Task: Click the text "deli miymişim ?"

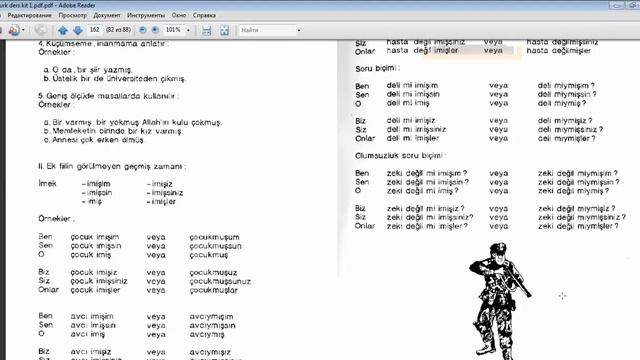Action: [566, 85]
